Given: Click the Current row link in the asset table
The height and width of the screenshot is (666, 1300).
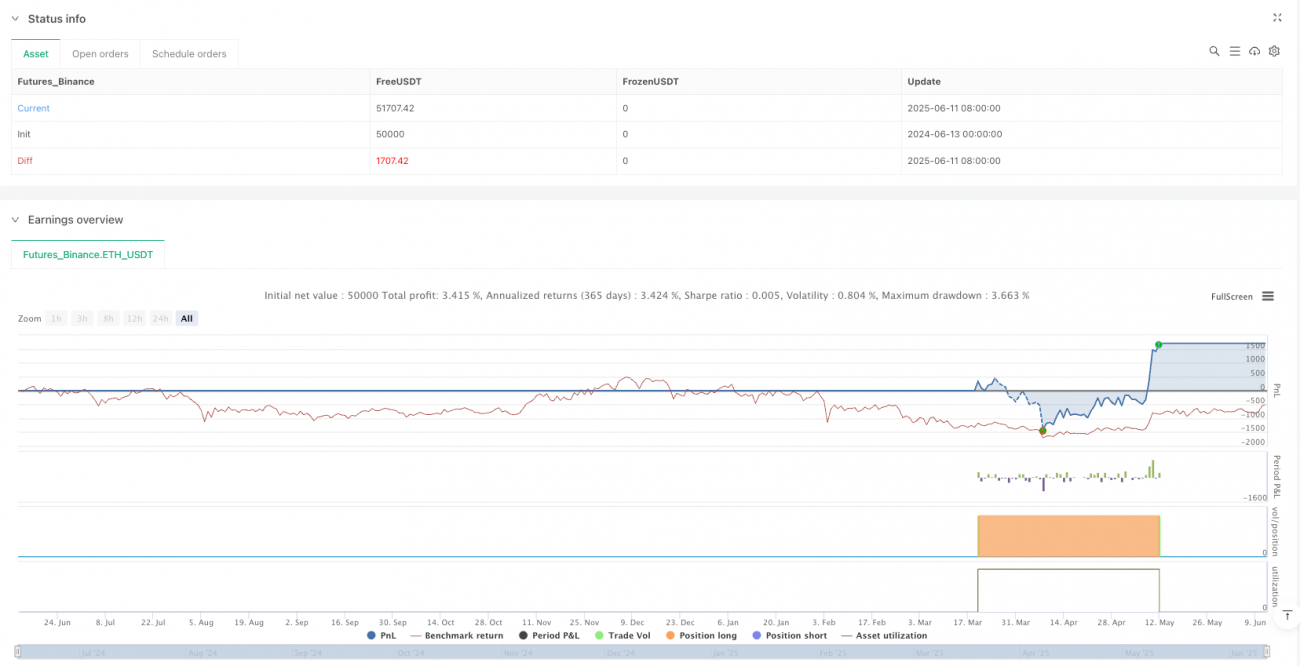Looking at the screenshot, I should (x=33, y=107).
